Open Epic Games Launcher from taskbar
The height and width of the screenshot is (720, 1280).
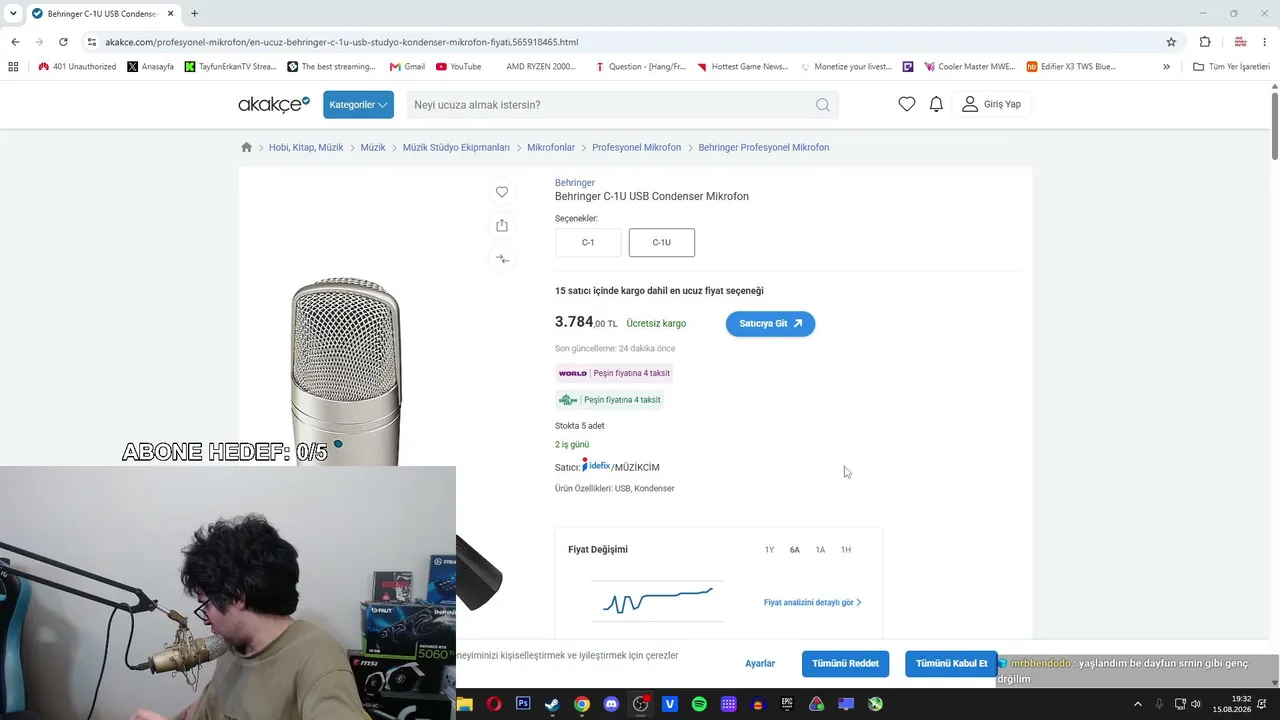pyautogui.click(x=787, y=704)
